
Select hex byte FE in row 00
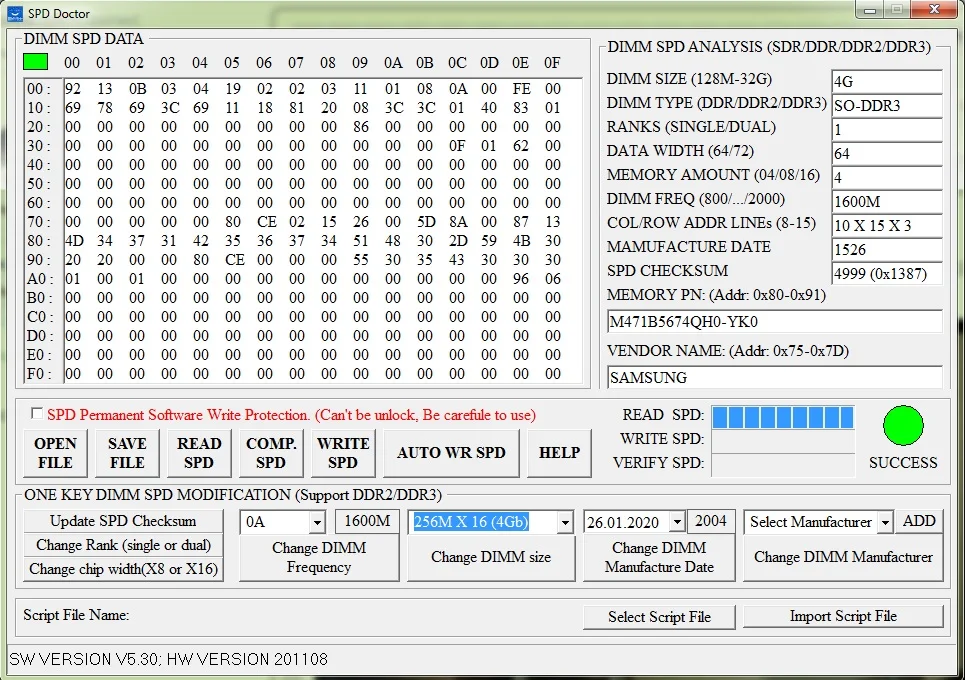coord(521,89)
